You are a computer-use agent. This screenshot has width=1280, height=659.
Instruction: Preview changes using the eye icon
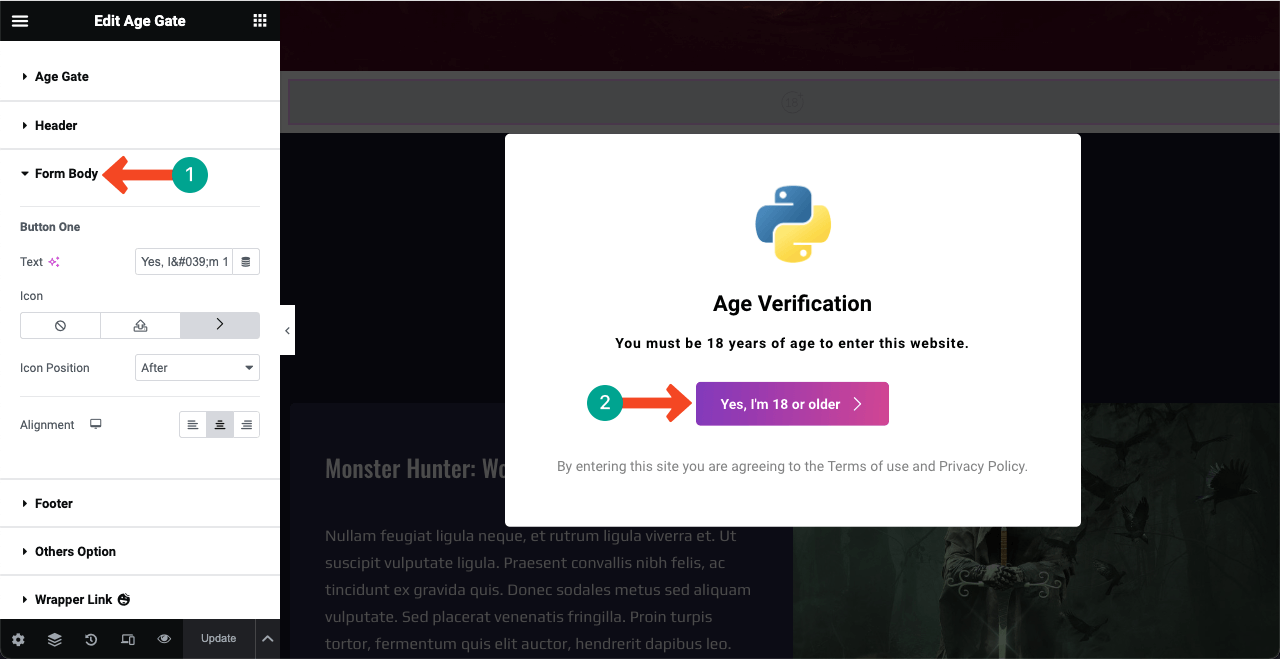pyautogui.click(x=164, y=638)
